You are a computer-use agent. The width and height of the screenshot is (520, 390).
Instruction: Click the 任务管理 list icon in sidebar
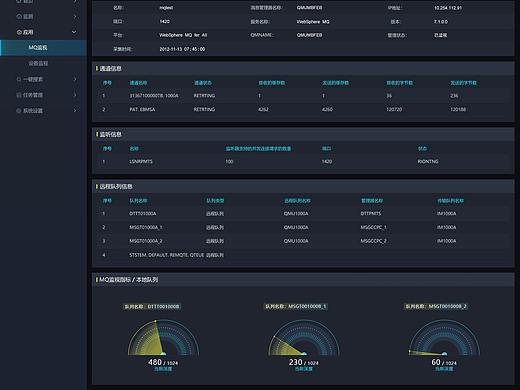click(x=19, y=95)
